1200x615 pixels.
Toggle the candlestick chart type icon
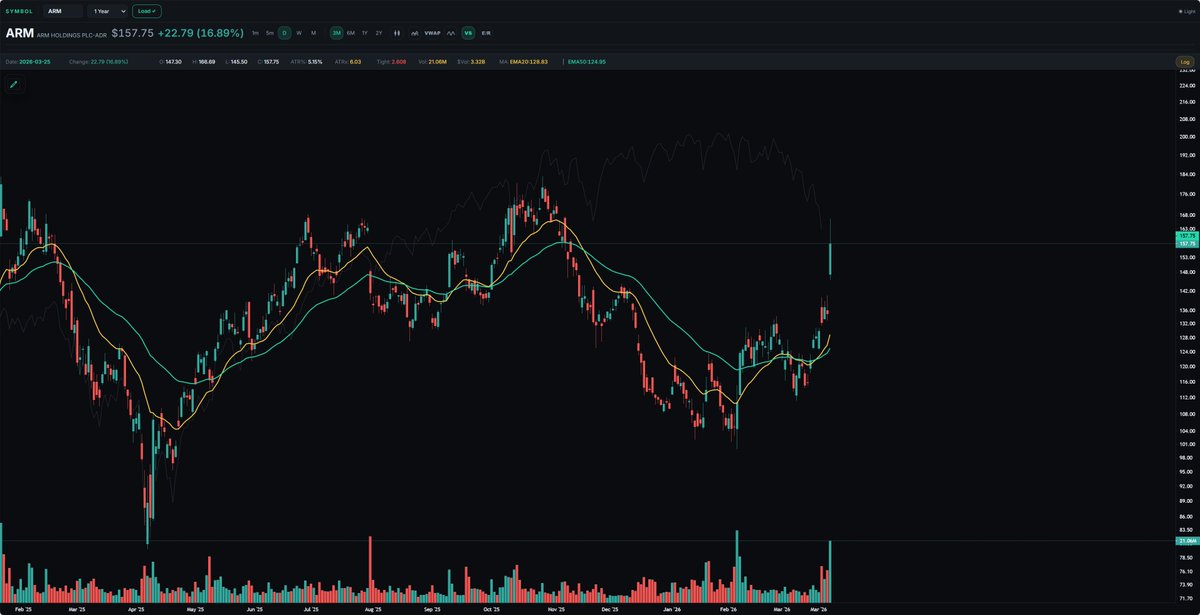397,33
